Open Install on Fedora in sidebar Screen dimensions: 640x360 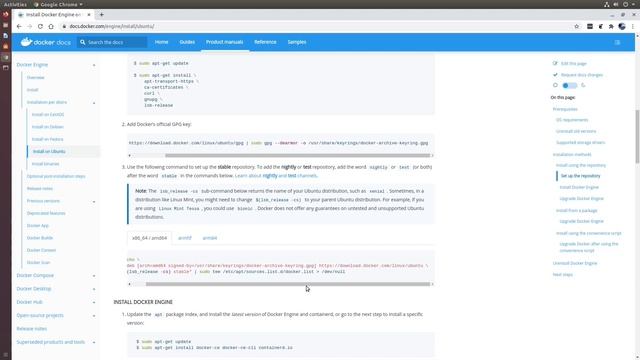(x=47, y=139)
